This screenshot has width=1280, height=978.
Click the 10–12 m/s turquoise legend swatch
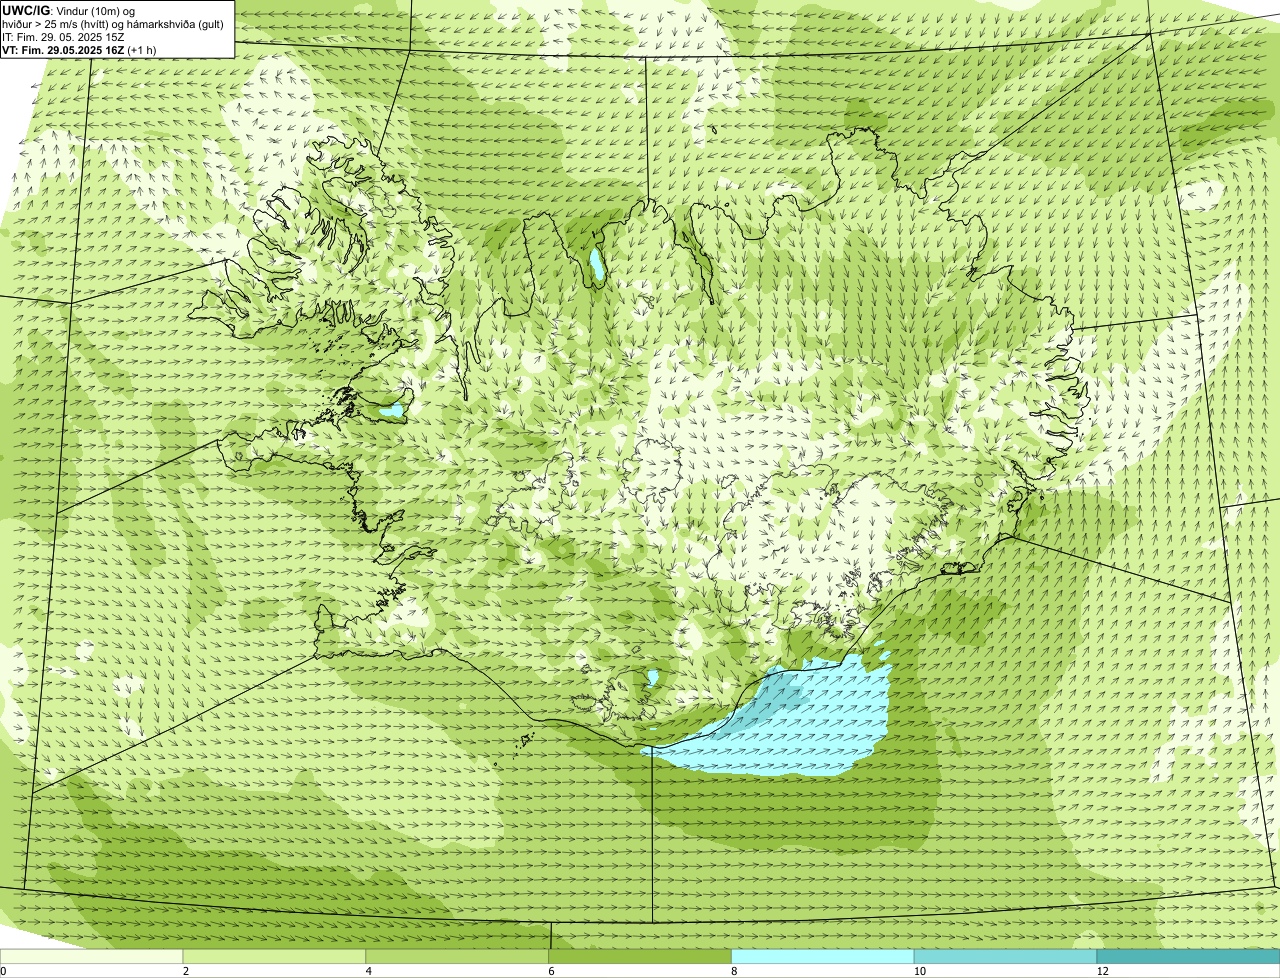point(1006,956)
